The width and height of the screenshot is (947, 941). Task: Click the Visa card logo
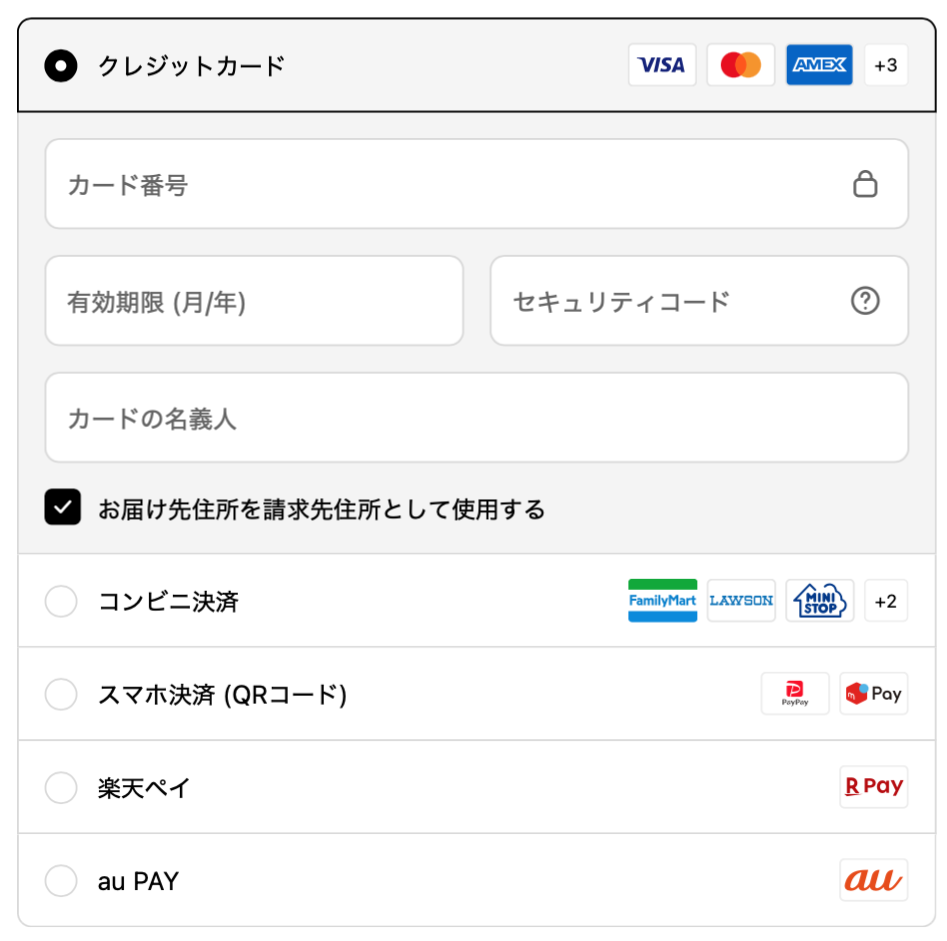(x=661, y=66)
